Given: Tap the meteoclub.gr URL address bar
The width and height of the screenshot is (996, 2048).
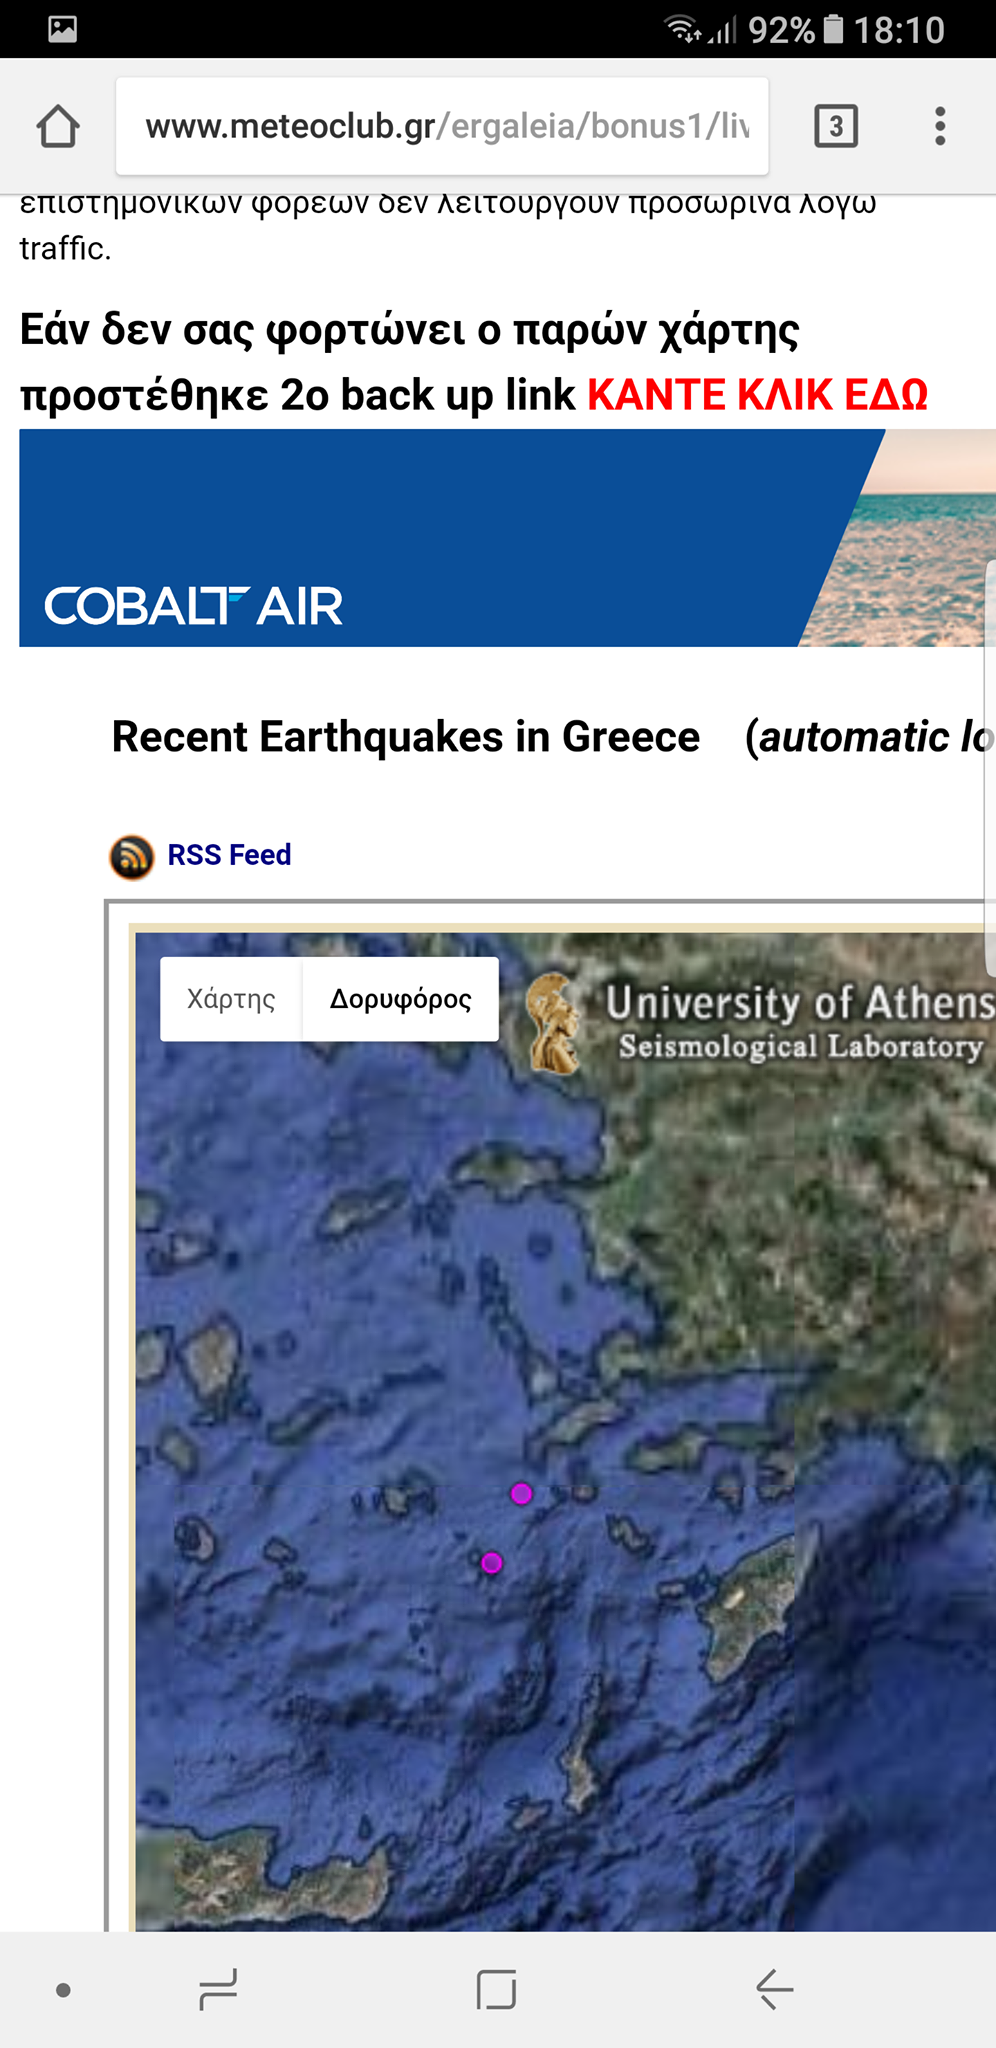Looking at the screenshot, I should pyautogui.click(x=442, y=126).
